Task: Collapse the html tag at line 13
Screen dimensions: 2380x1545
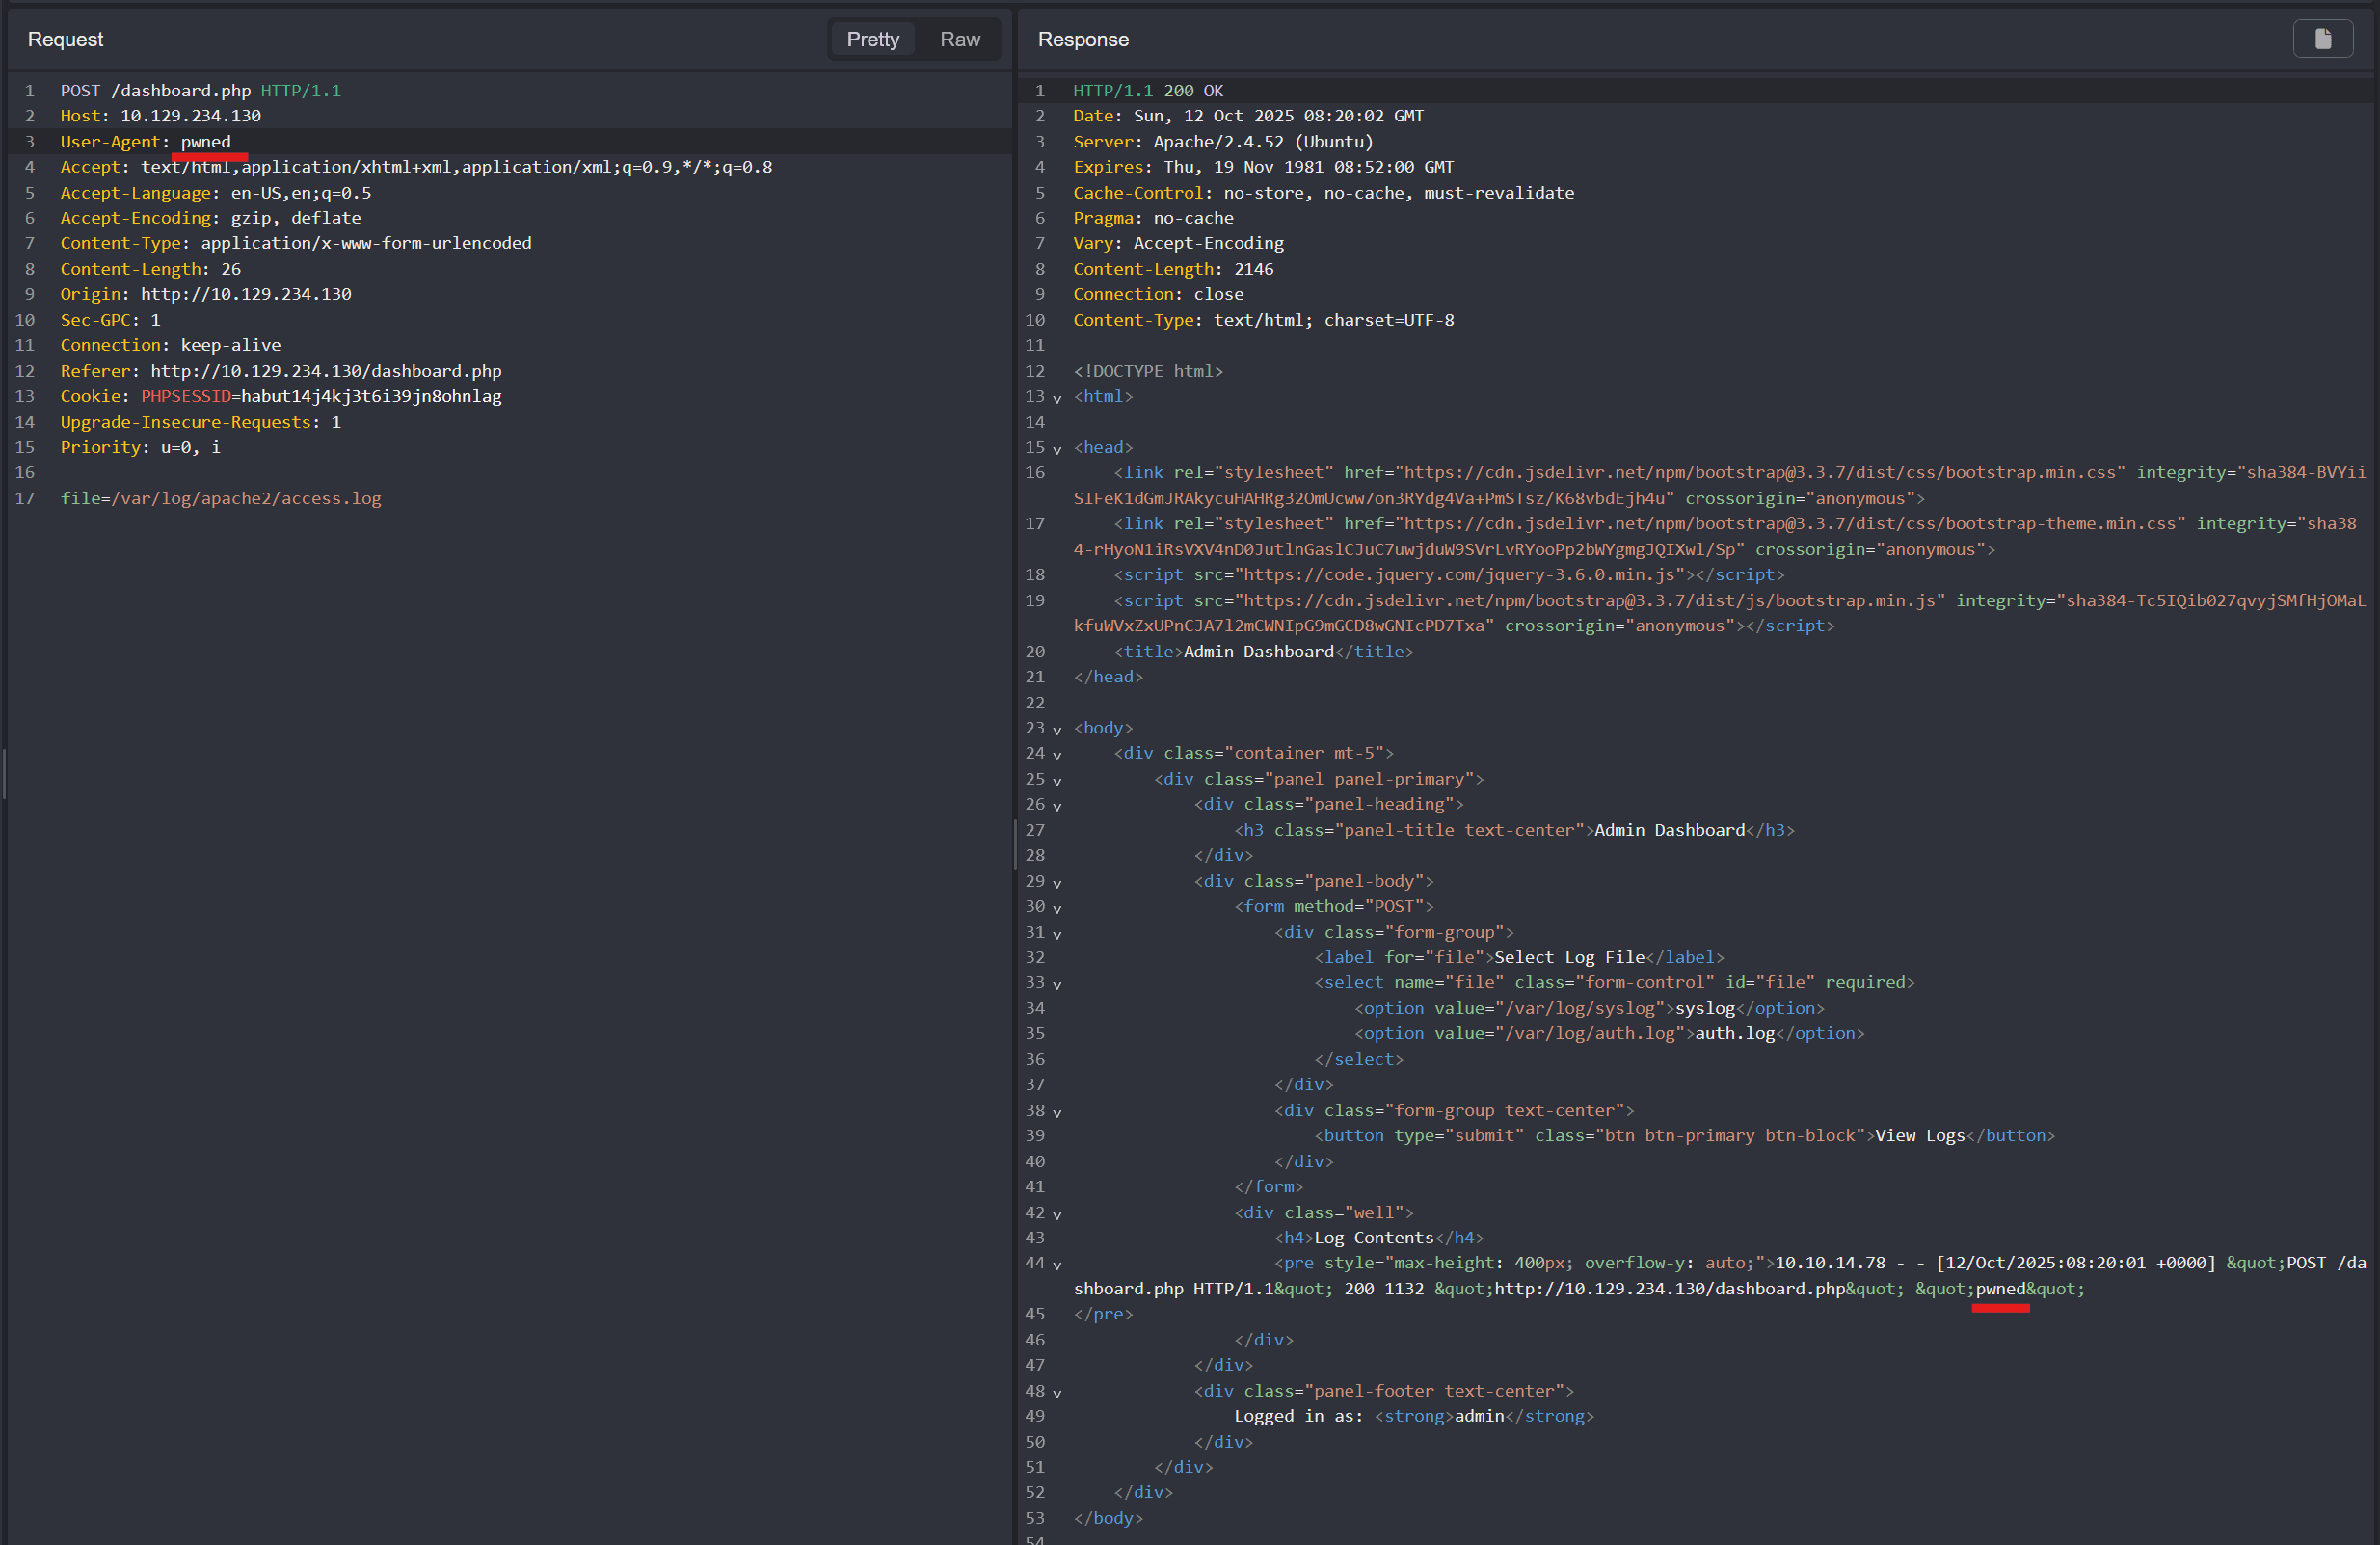Action: pyautogui.click(x=1057, y=398)
